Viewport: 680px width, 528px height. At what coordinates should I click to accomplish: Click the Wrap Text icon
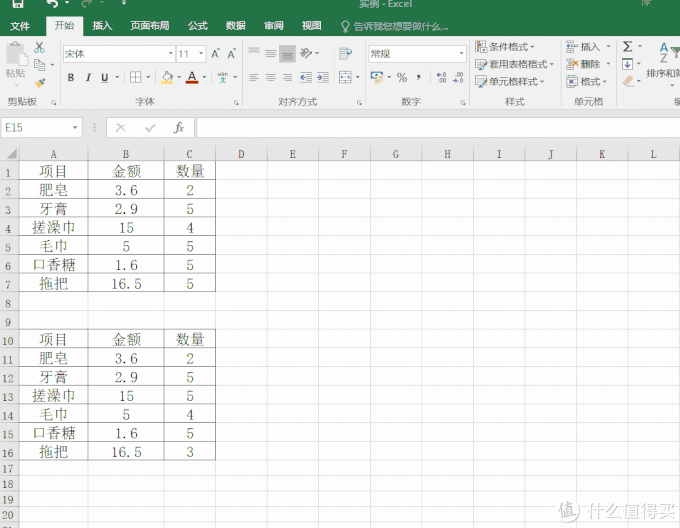click(345, 53)
